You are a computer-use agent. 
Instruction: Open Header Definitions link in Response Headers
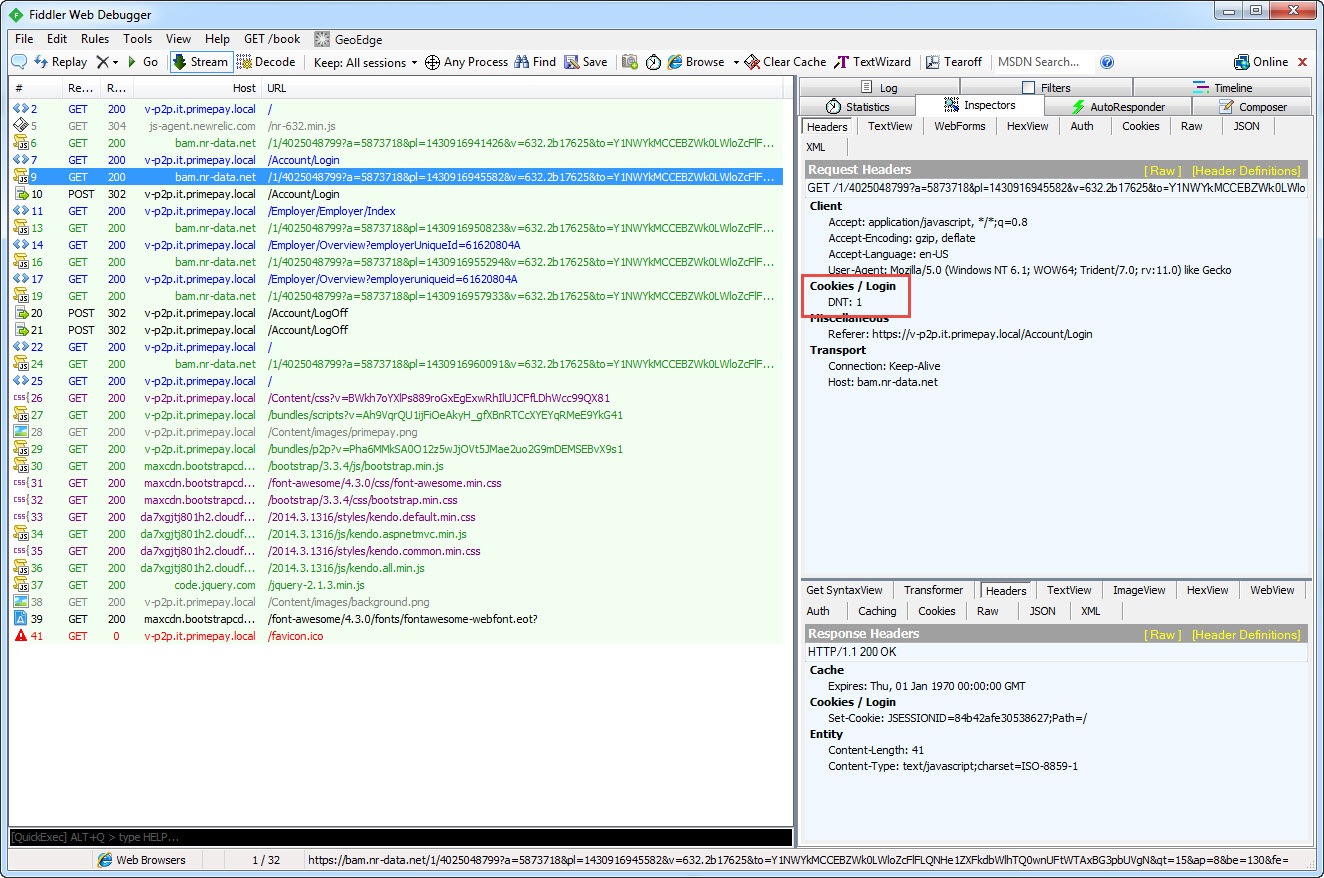tap(1246, 635)
